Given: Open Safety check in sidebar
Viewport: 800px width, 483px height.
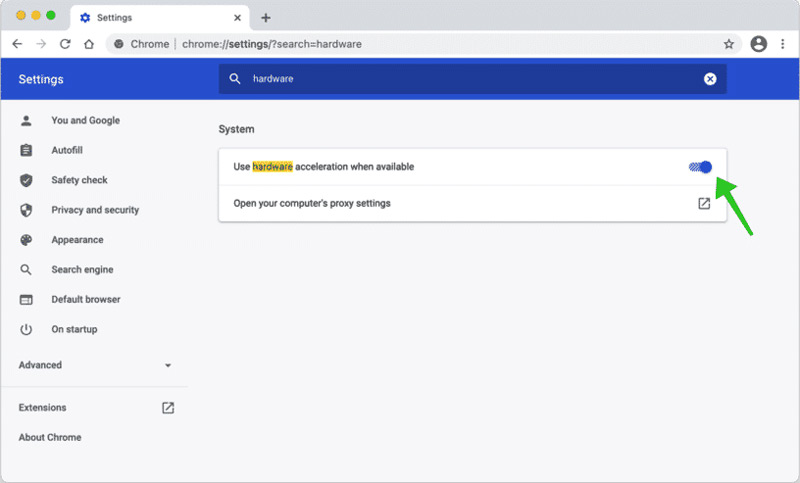Looking at the screenshot, I should [x=79, y=180].
